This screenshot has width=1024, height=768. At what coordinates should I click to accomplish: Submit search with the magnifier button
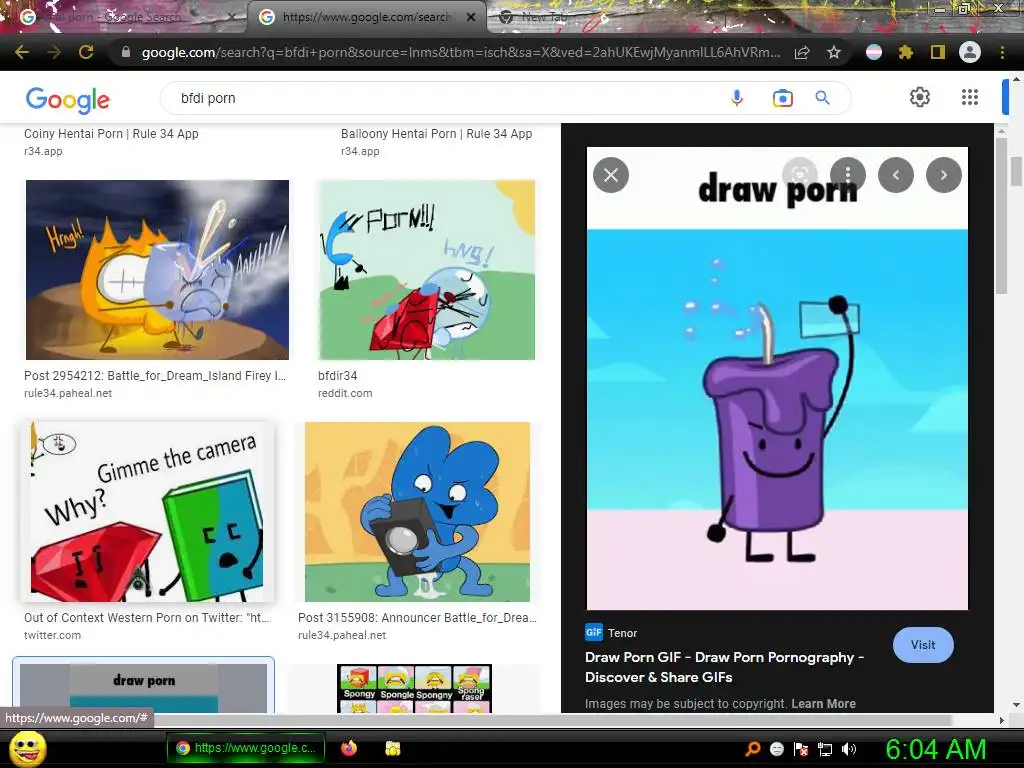click(823, 98)
